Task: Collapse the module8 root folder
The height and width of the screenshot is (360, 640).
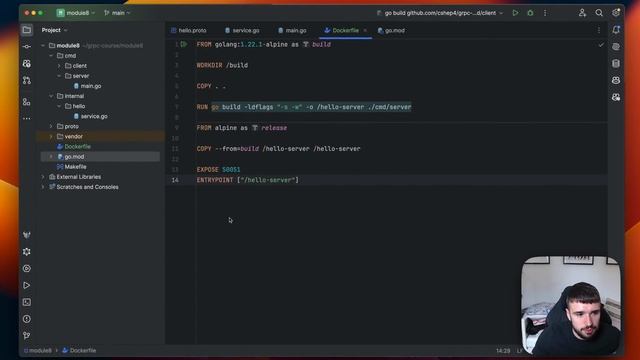Action: [43, 45]
